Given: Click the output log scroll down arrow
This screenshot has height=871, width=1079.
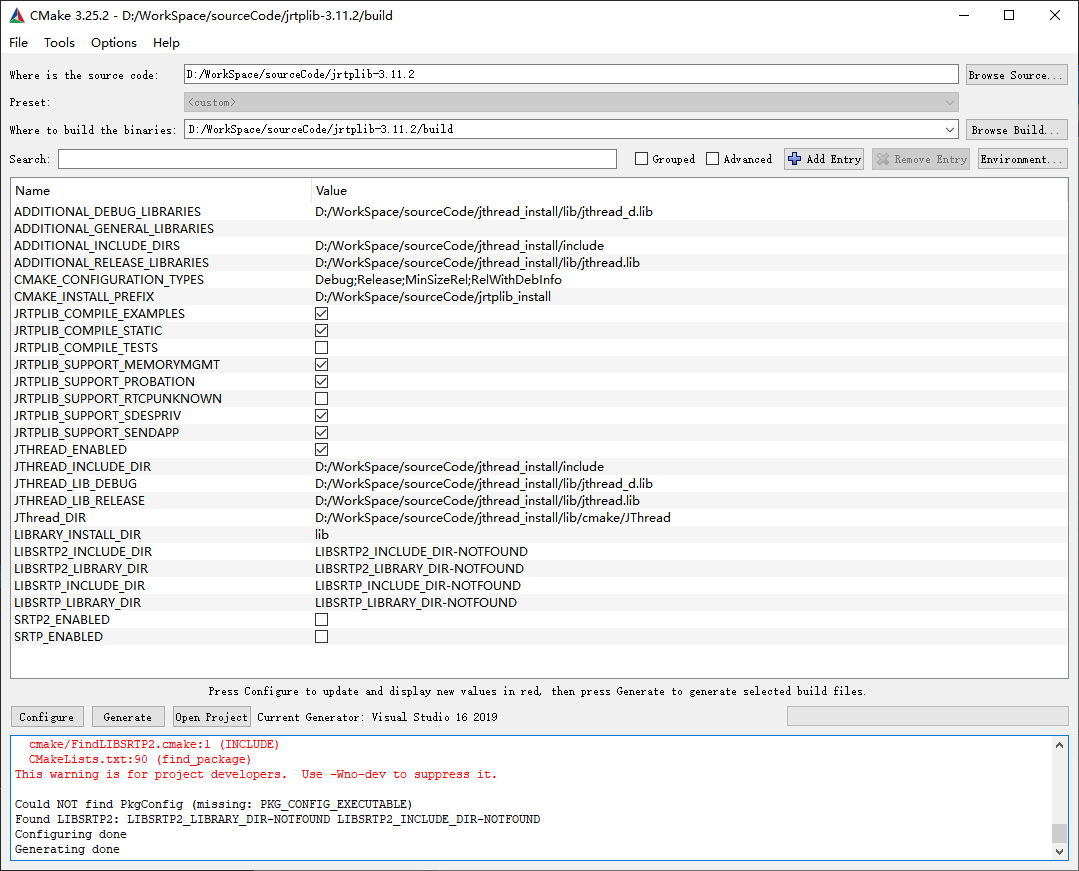Looking at the screenshot, I should pyautogui.click(x=1060, y=852).
